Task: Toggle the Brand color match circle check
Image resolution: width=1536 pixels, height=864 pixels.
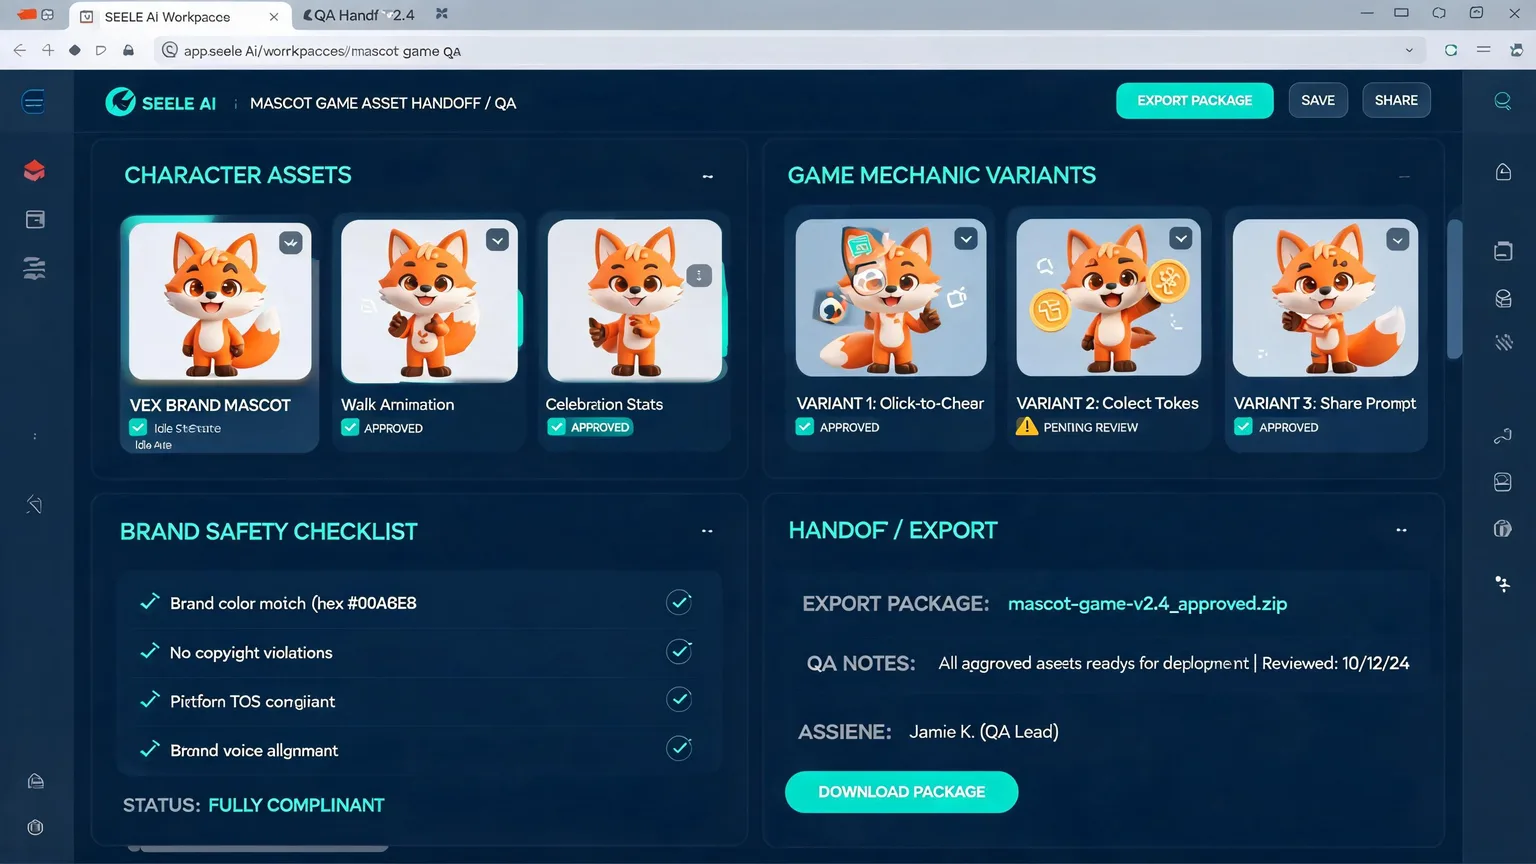Action: click(x=679, y=602)
